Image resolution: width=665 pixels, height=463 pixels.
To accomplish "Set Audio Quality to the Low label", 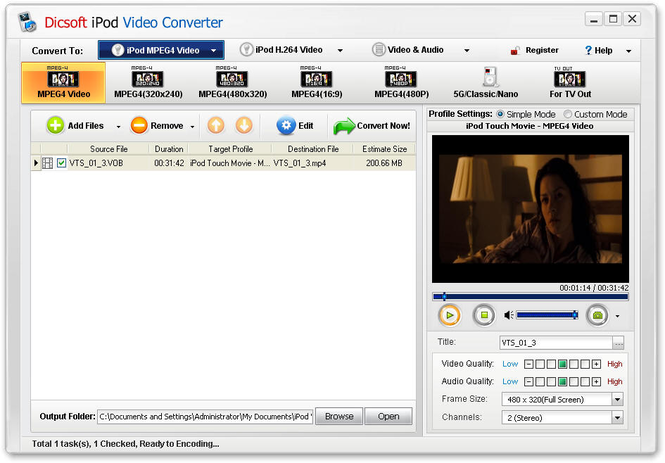I will click(x=510, y=382).
